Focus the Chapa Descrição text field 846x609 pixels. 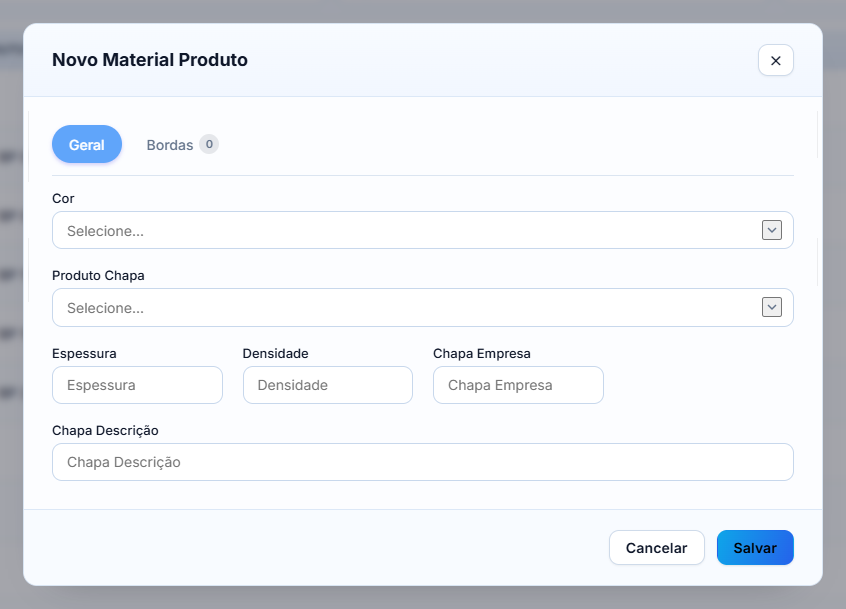coord(422,462)
